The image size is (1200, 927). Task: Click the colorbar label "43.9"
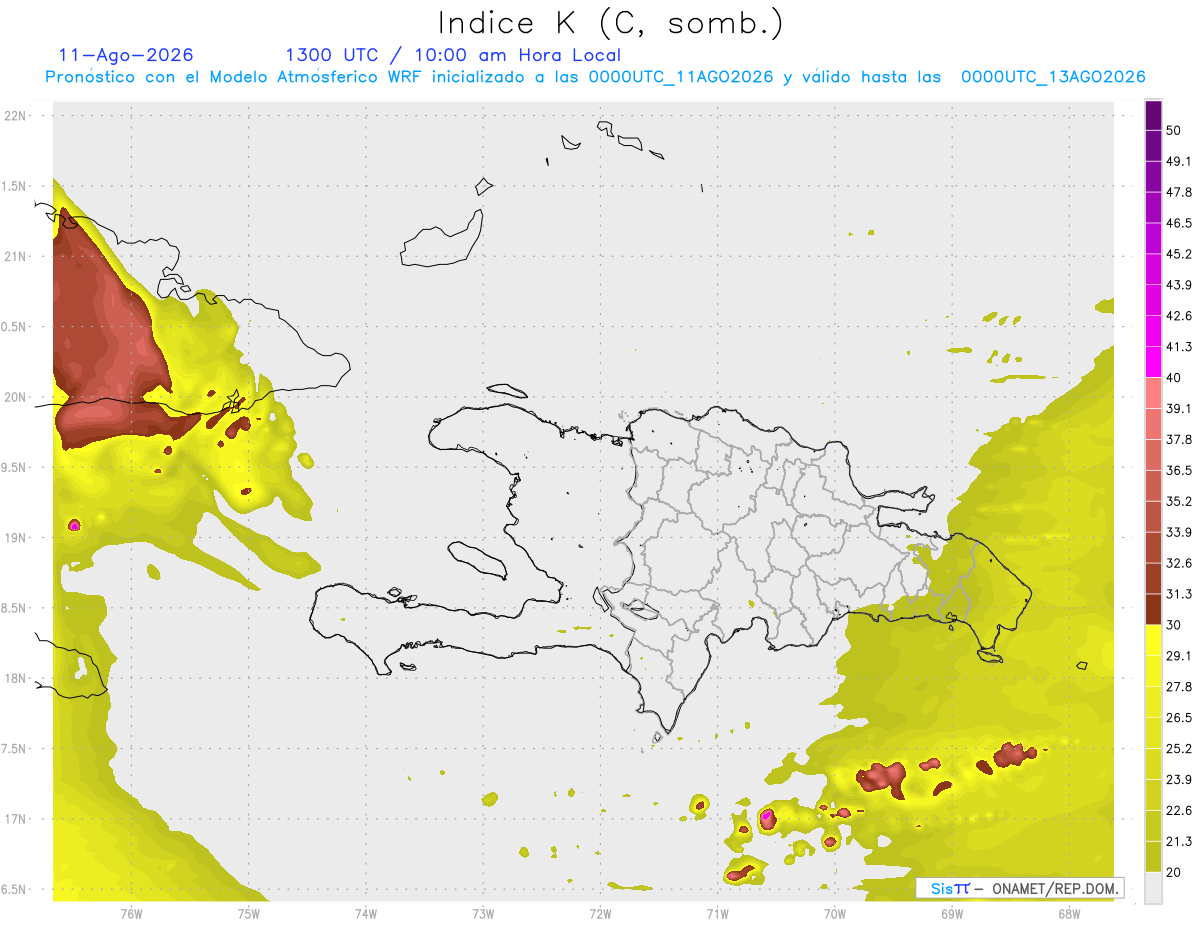1179,285
